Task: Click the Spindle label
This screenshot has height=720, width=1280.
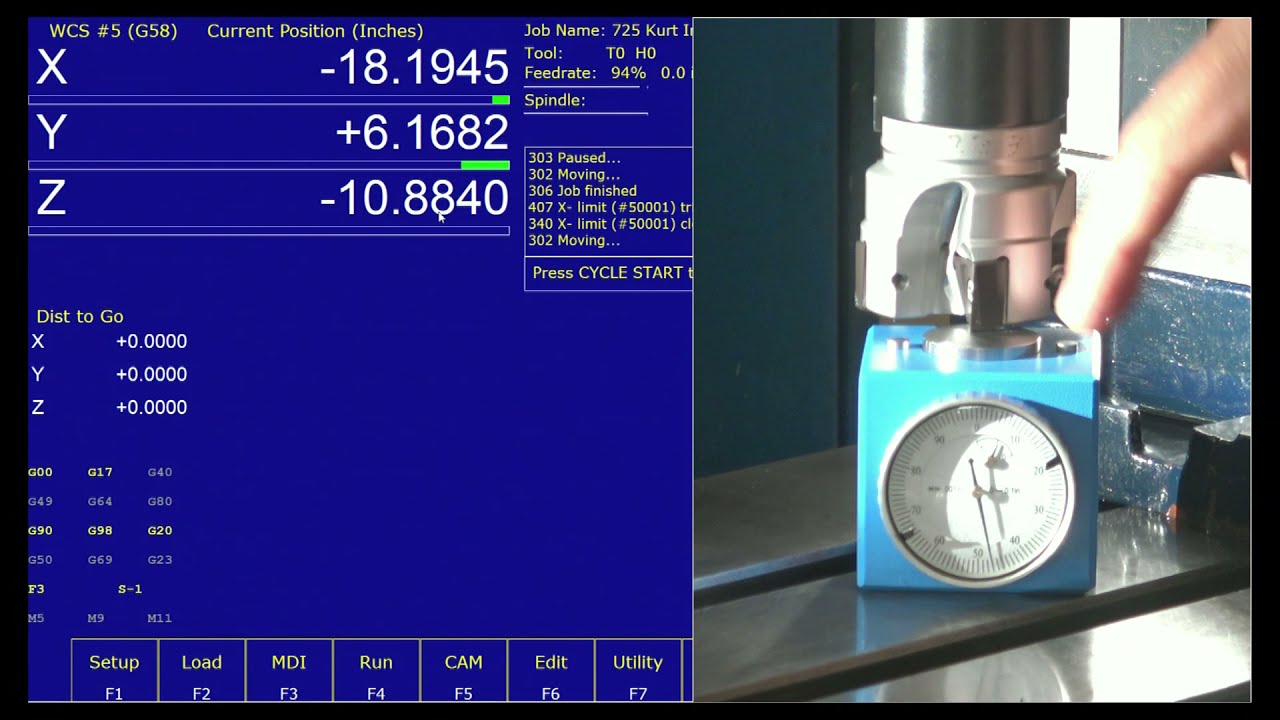Action: click(555, 100)
